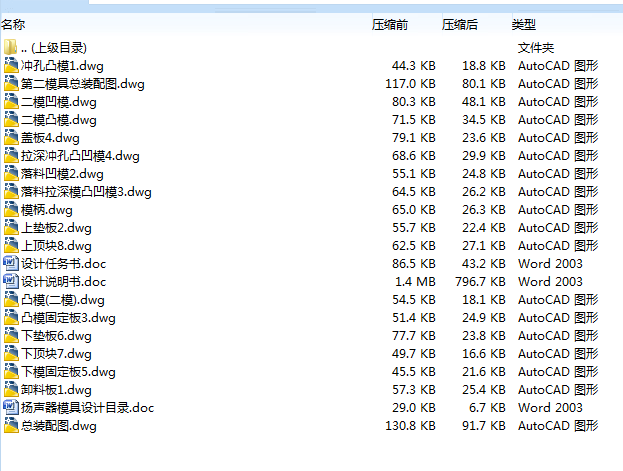Select the 盖板4.dwg file icon
The width and height of the screenshot is (623, 471).
coord(11,138)
